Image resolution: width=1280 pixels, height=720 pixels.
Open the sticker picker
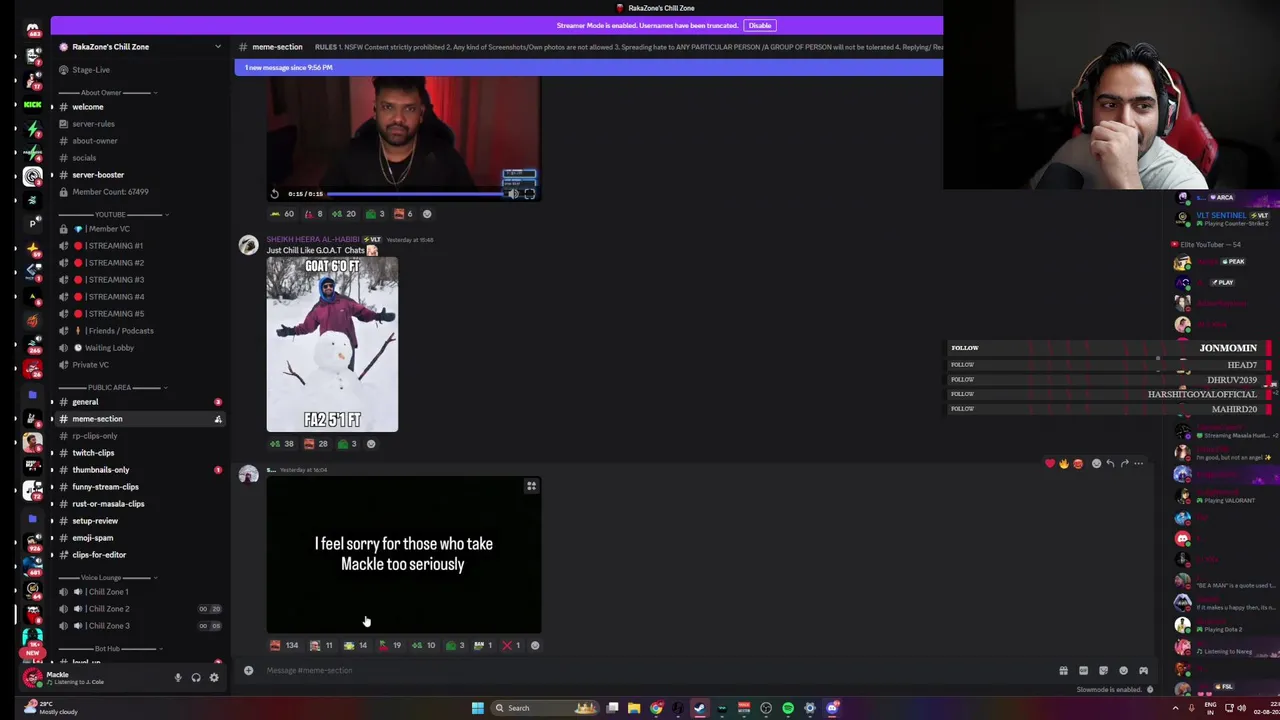pos(1103,671)
